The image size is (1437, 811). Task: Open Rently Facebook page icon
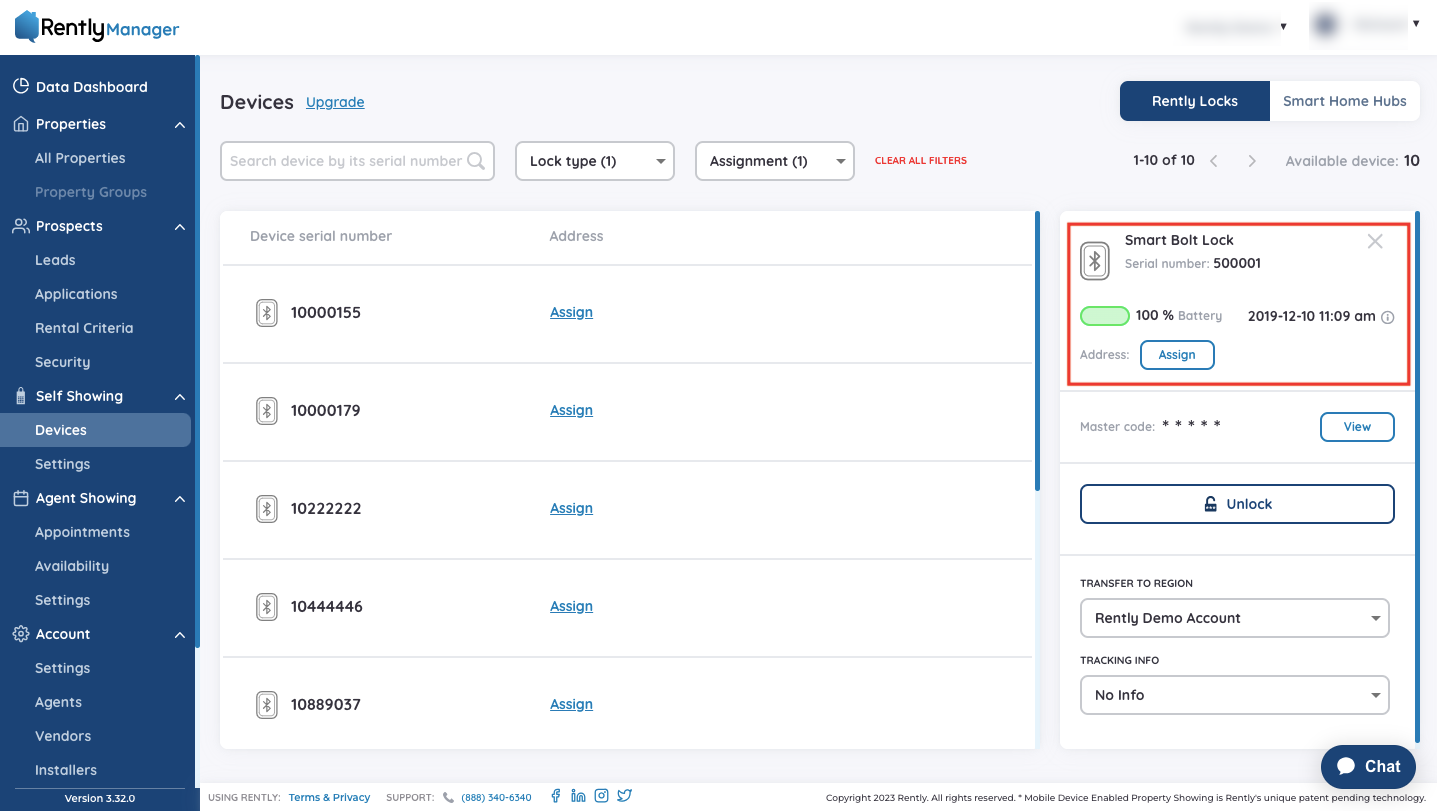pos(556,796)
